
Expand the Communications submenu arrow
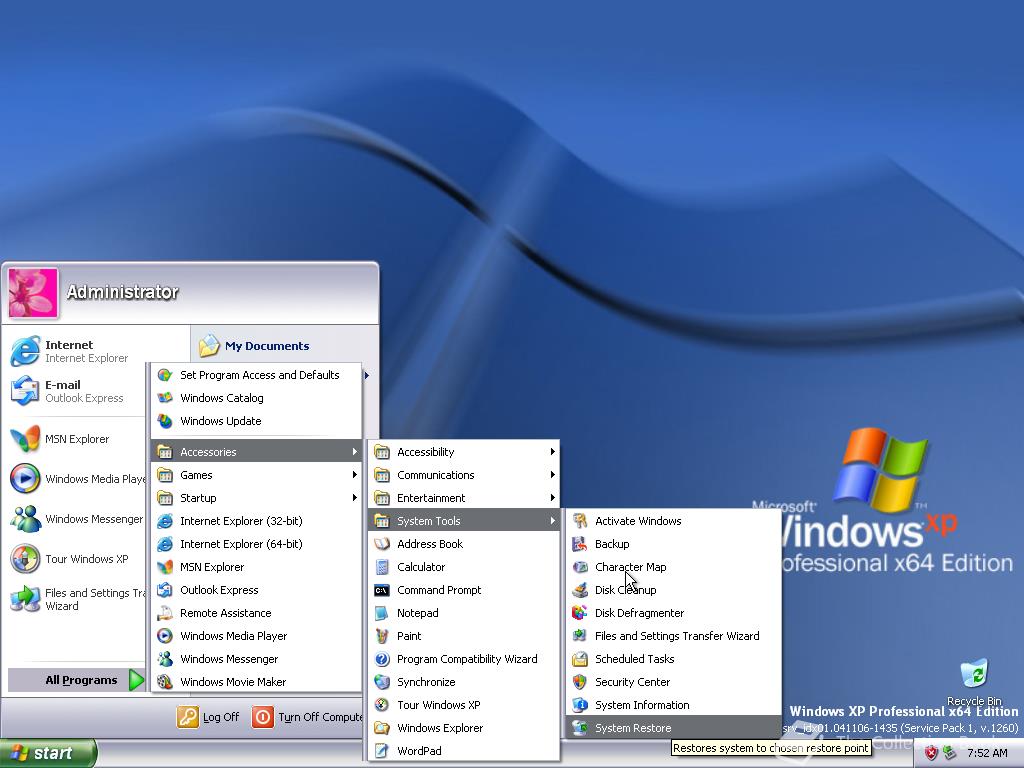tap(552, 475)
